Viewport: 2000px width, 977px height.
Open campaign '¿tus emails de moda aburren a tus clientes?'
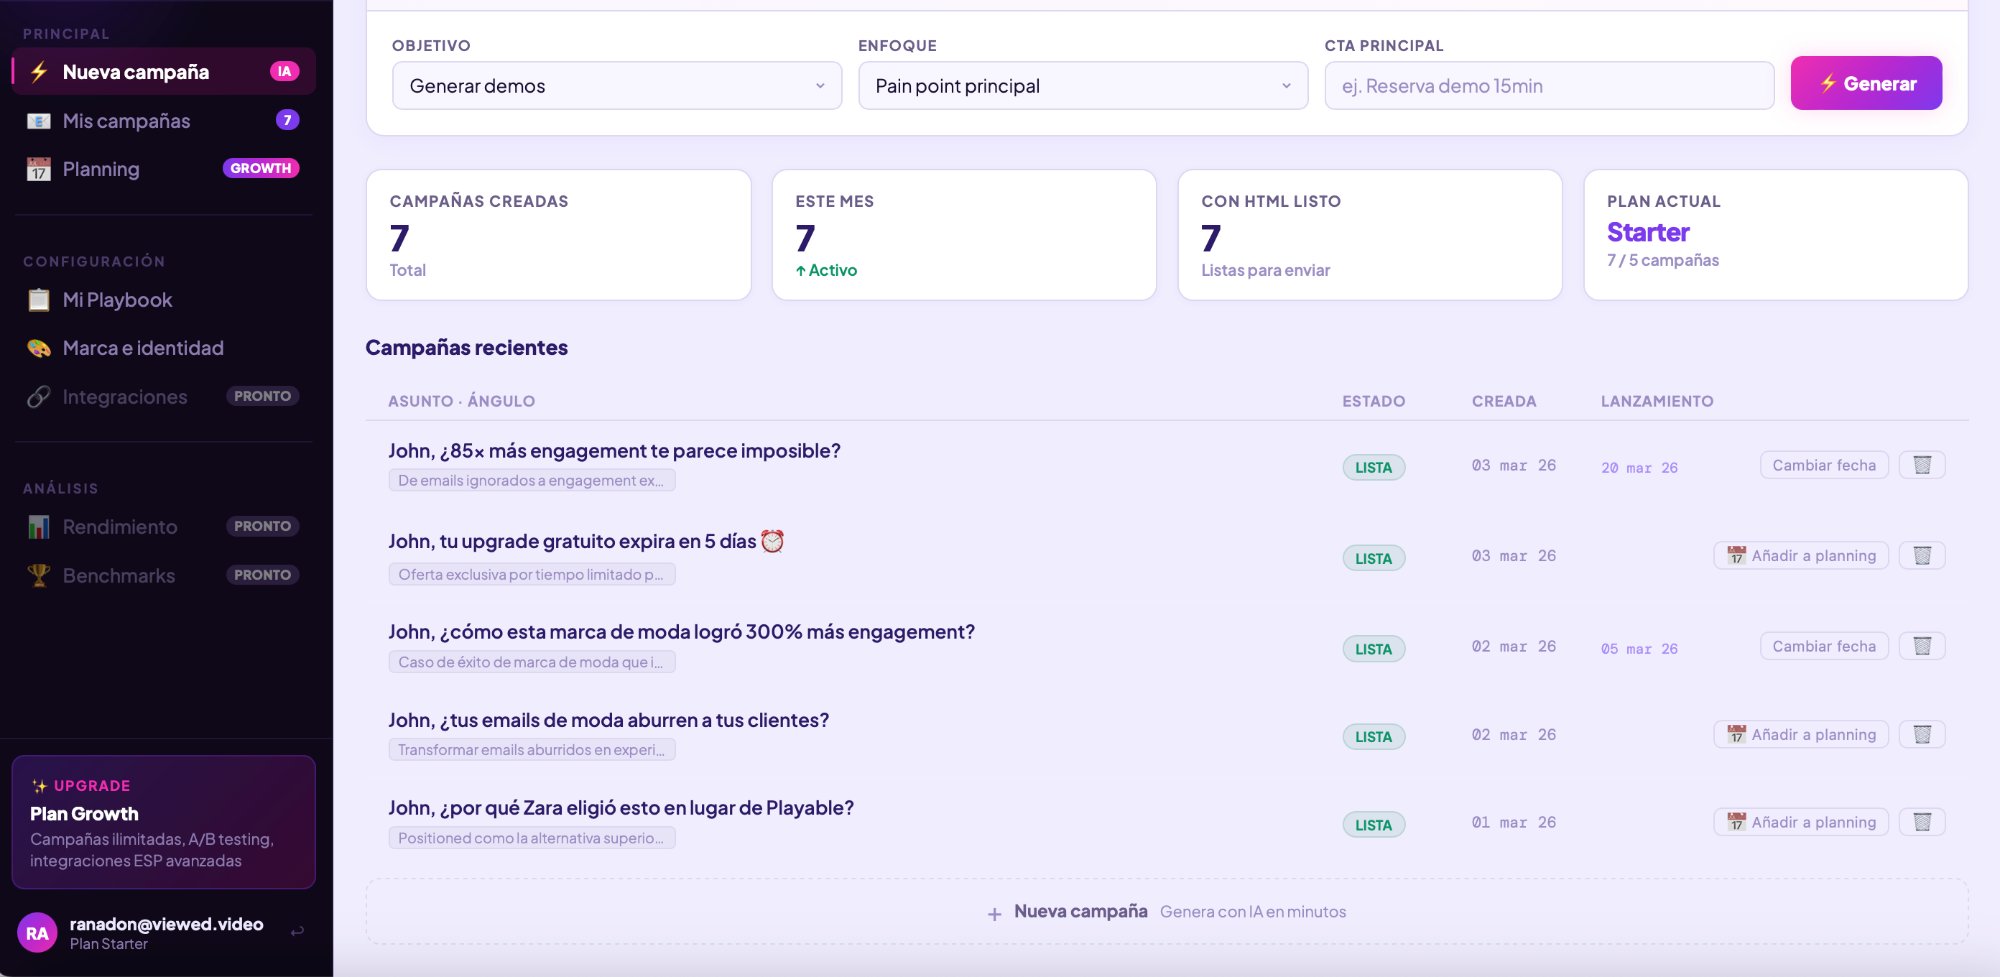pyautogui.click(x=608, y=720)
